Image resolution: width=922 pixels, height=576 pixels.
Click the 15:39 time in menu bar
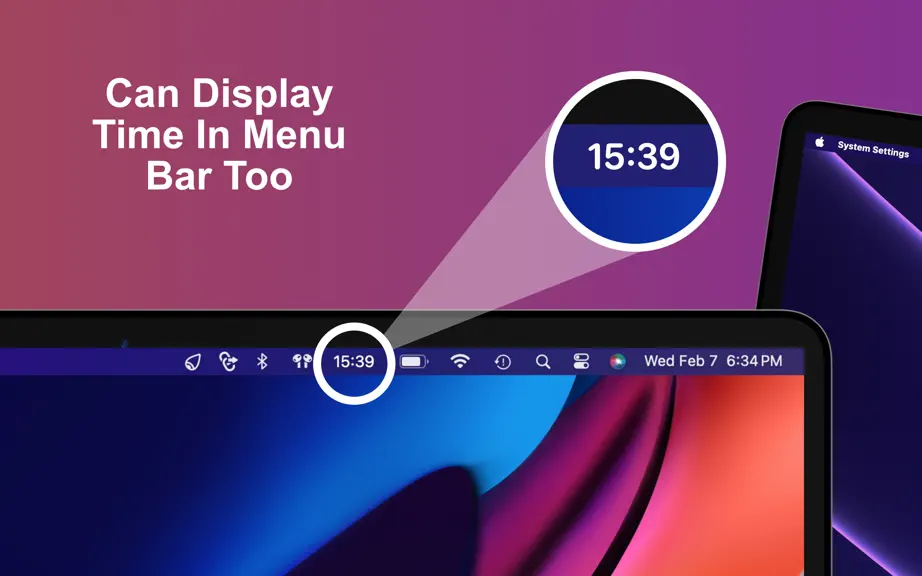pyautogui.click(x=354, y=361)
